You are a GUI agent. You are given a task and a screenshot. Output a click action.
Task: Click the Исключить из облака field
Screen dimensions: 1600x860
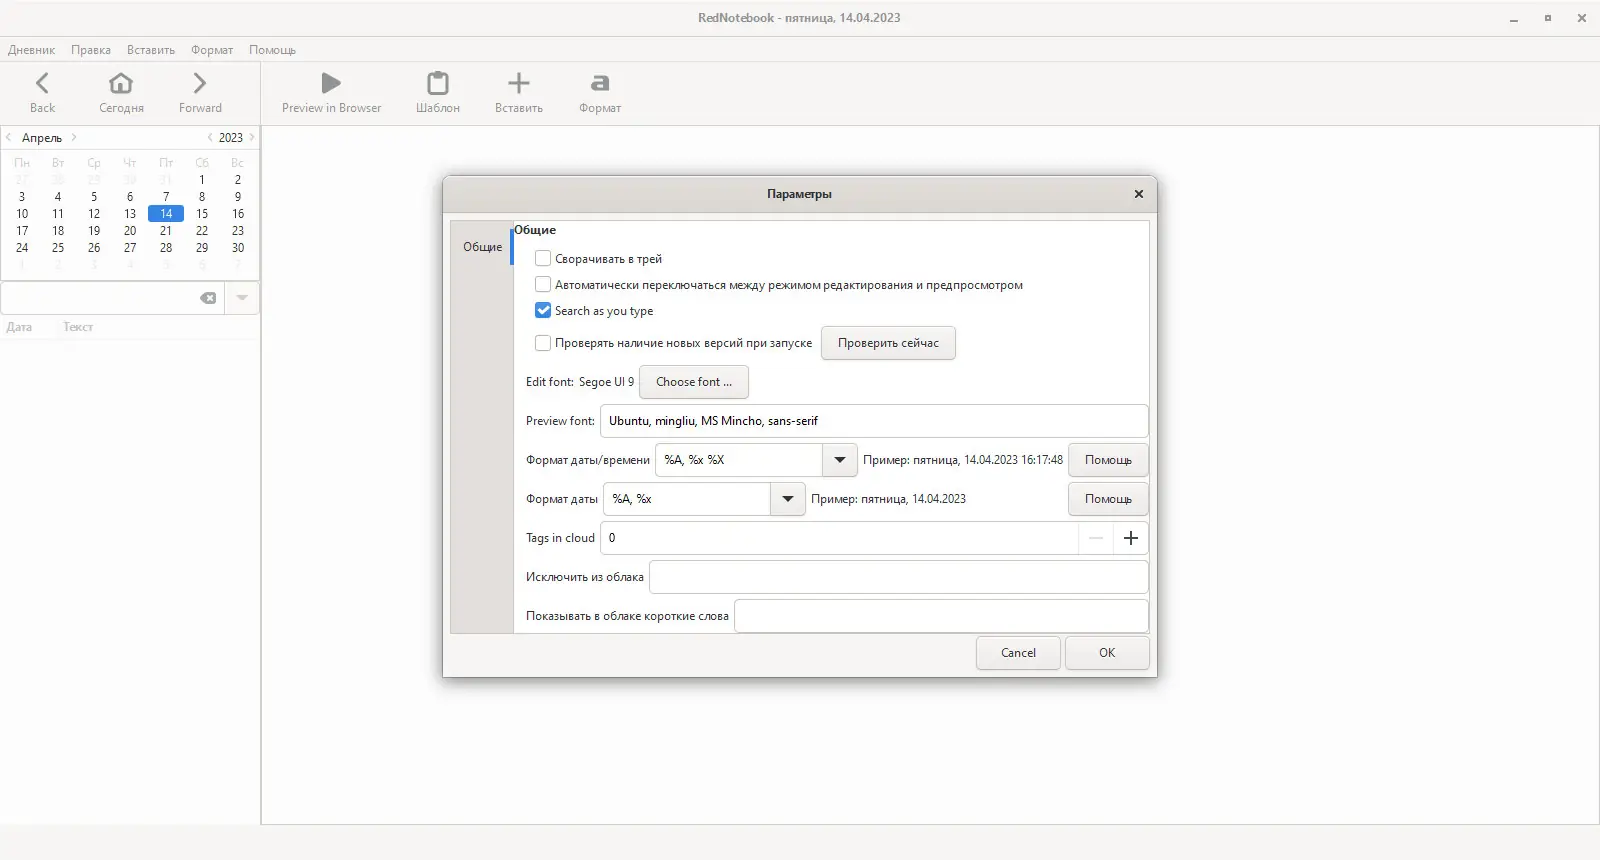pos(899,577)
